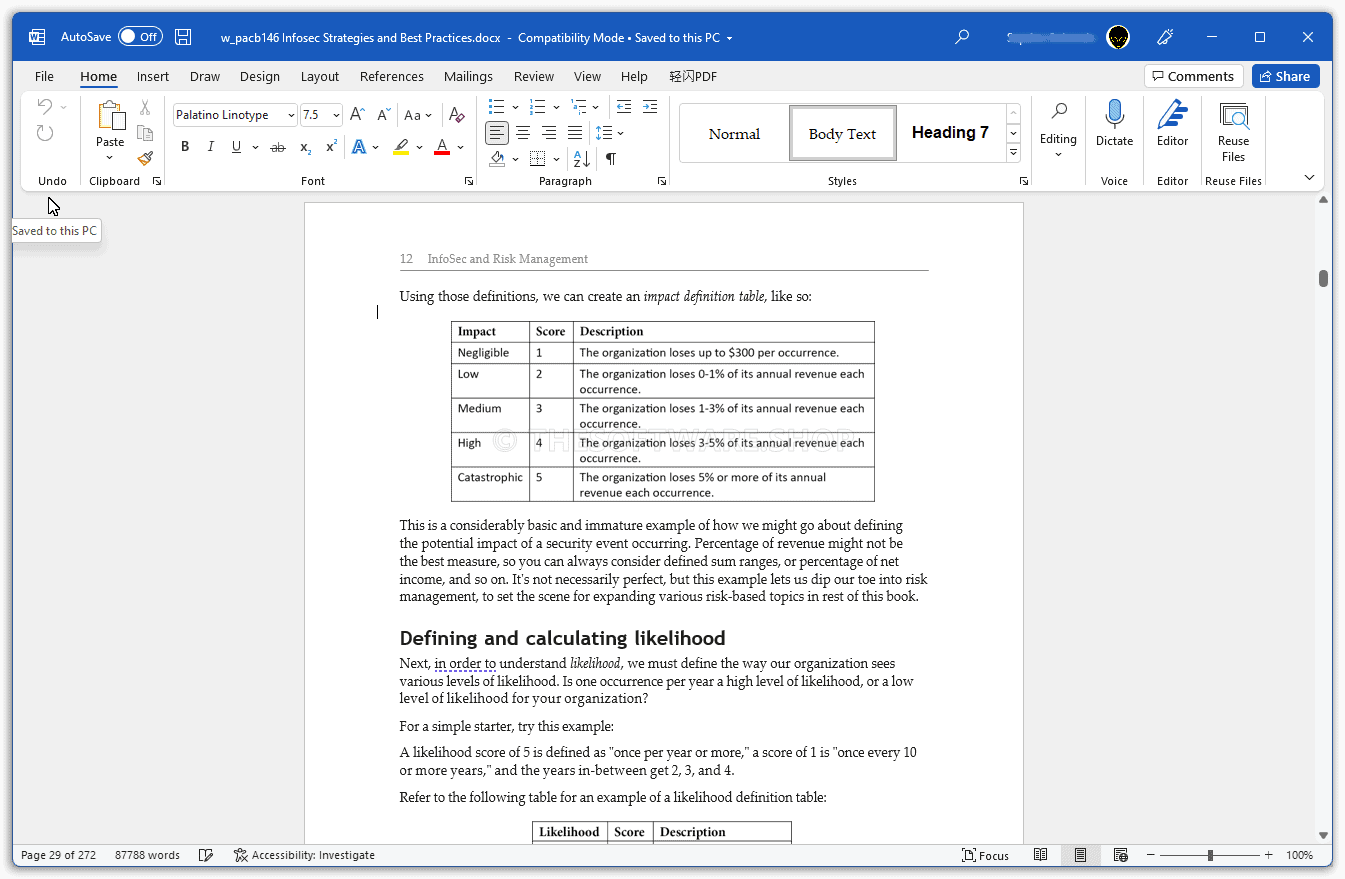Toggle Italic formatting

point(210,147)
